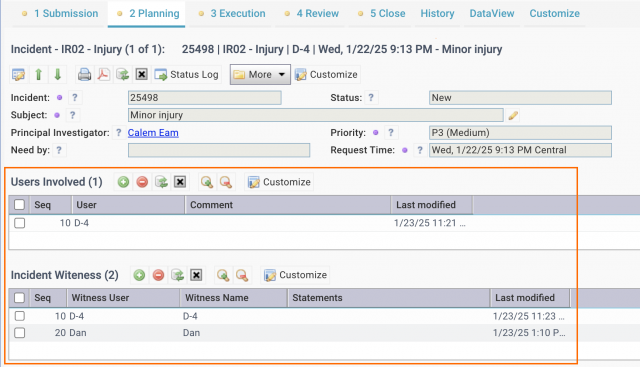Click the Status field showing New
Screen dimensions: 640x367
520,98
